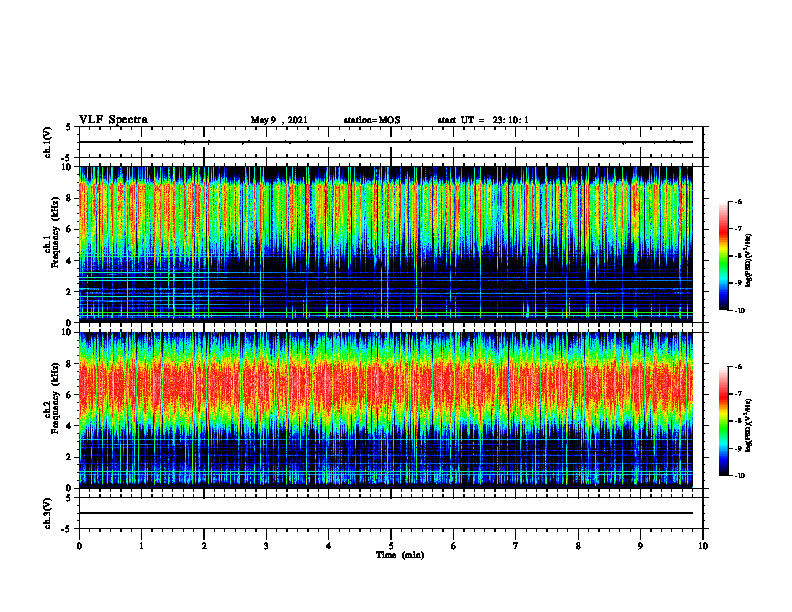Click the "7" tick on the time axis
This screenshot has width=792, height=612.
(x=516, y=546)
